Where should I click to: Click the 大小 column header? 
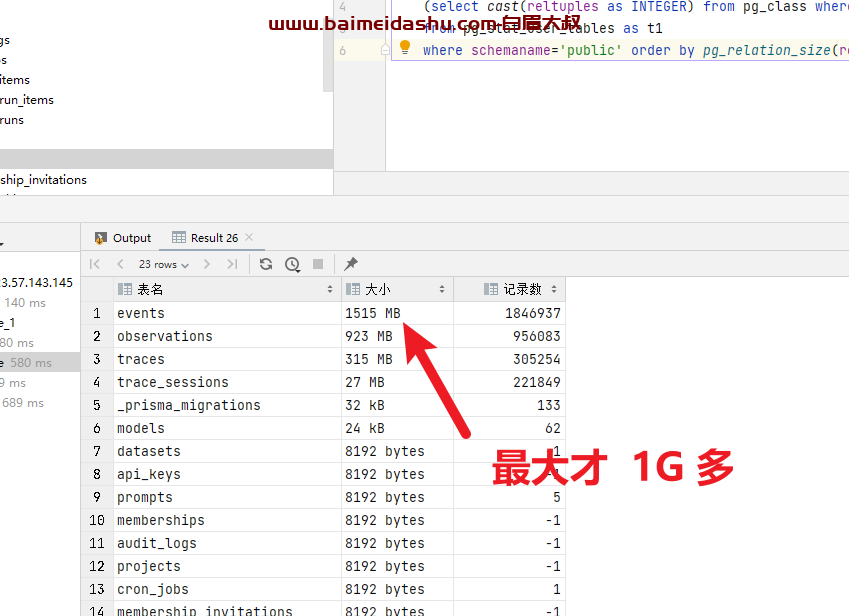397,290
